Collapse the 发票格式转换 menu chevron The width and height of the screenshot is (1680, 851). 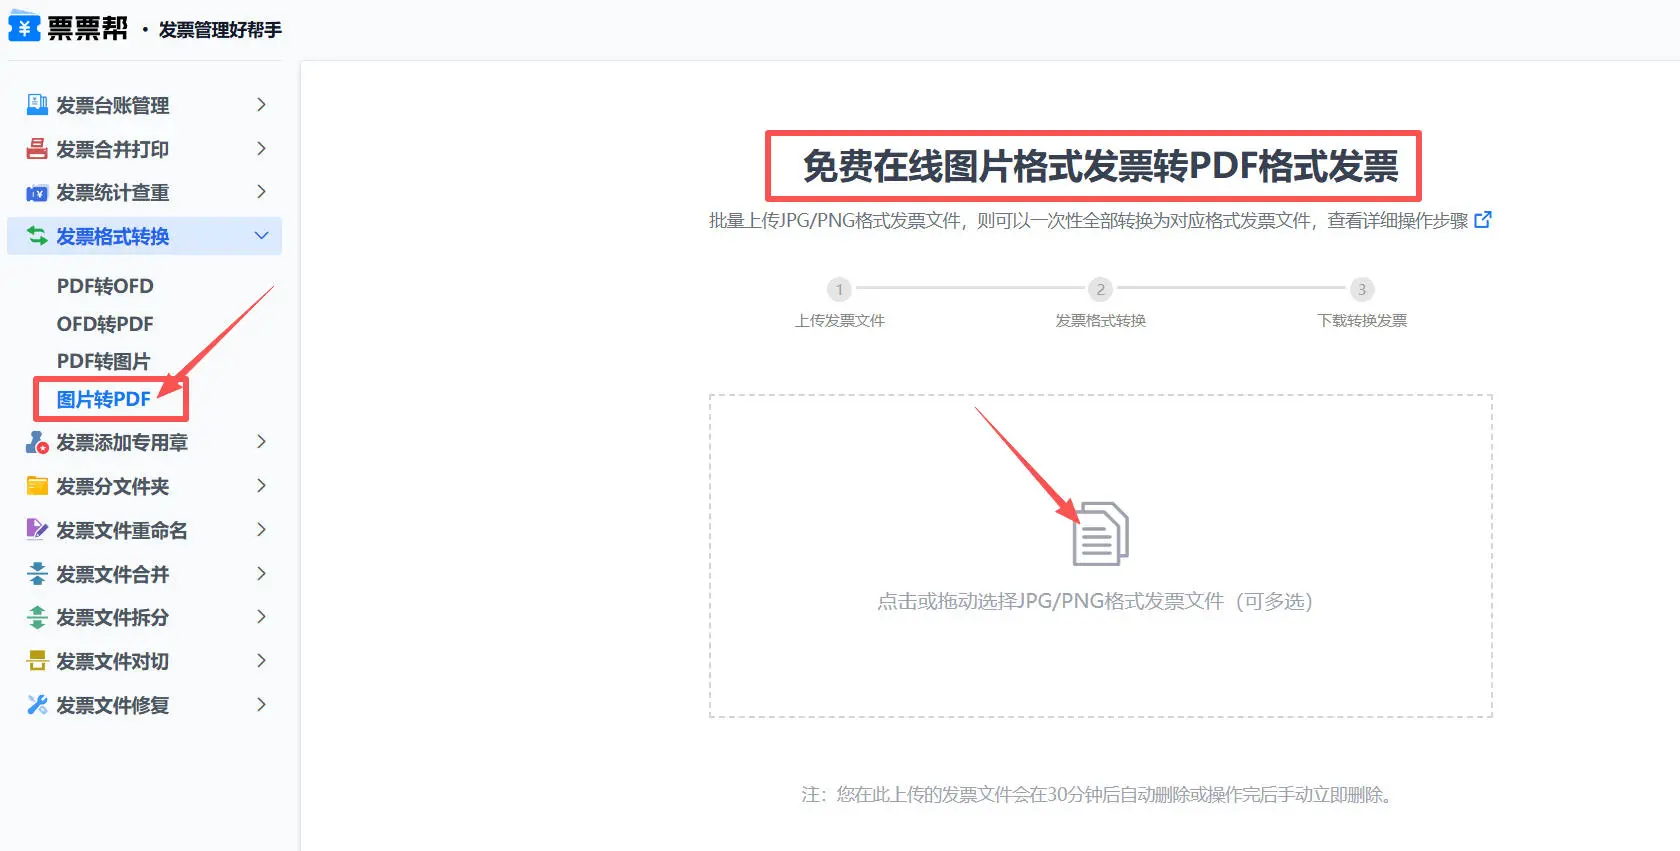[261, 236]
